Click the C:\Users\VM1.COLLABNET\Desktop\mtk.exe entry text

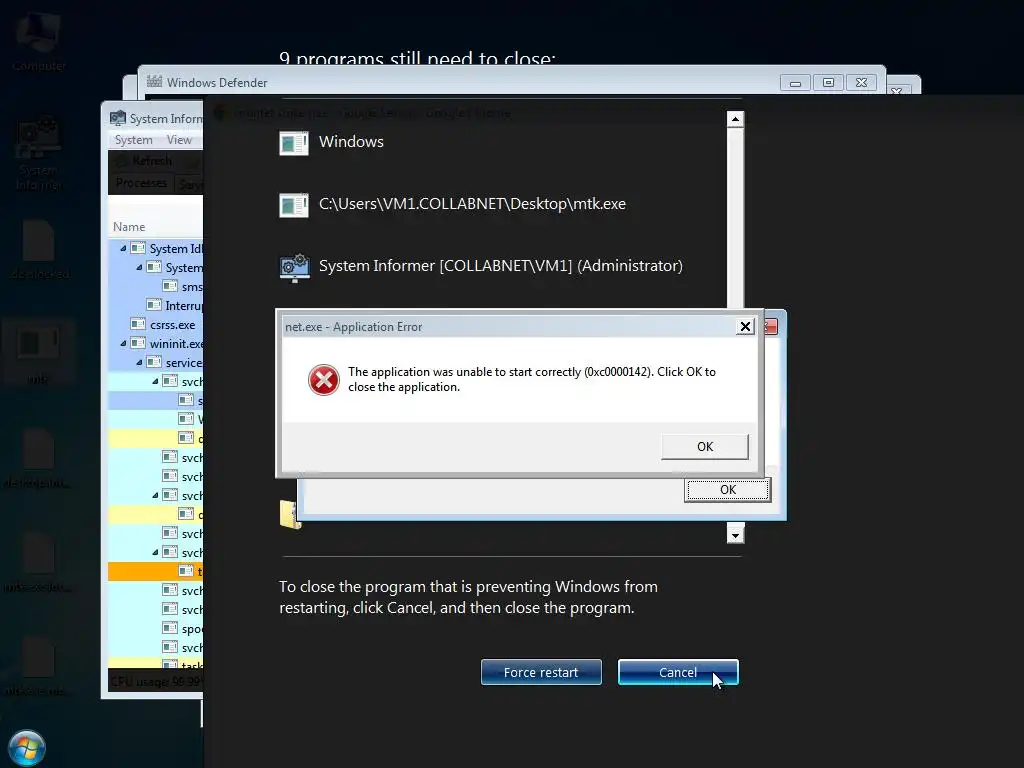pyautogui.click(x=472, y=204)
